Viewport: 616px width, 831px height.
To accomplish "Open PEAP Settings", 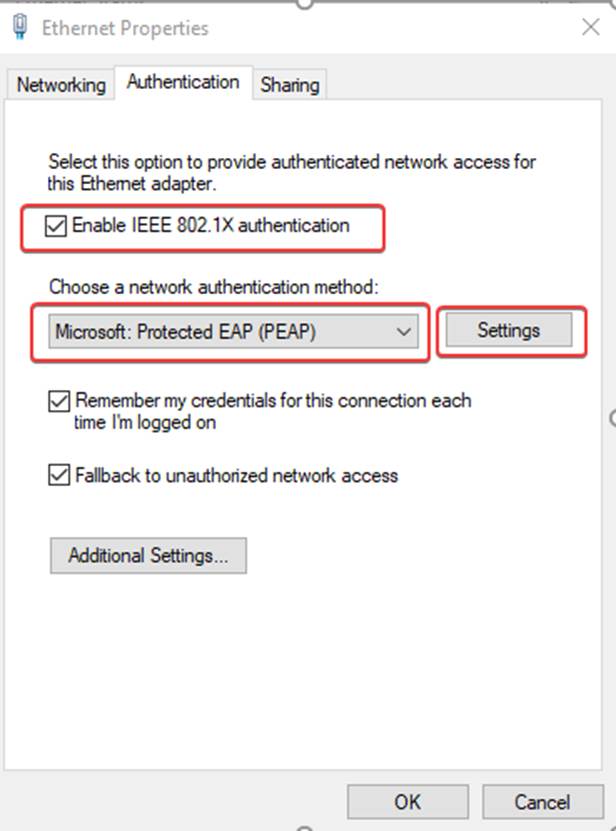I will click(x=508, y=330).
